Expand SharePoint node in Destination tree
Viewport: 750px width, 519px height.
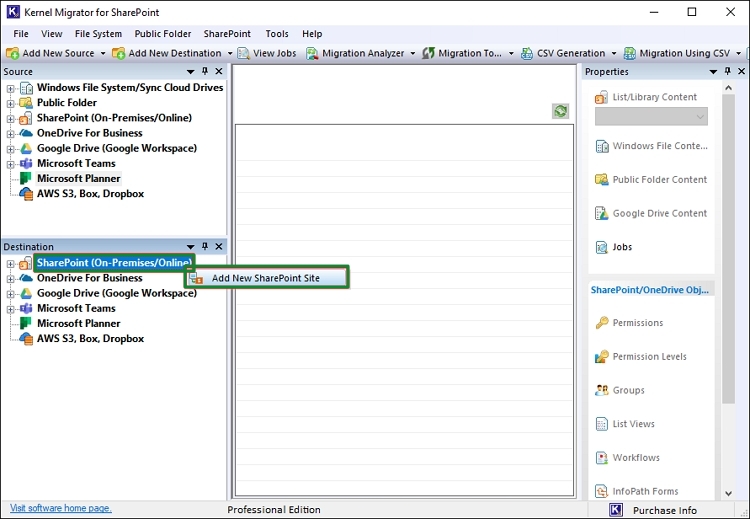click(x=11, y=264)
